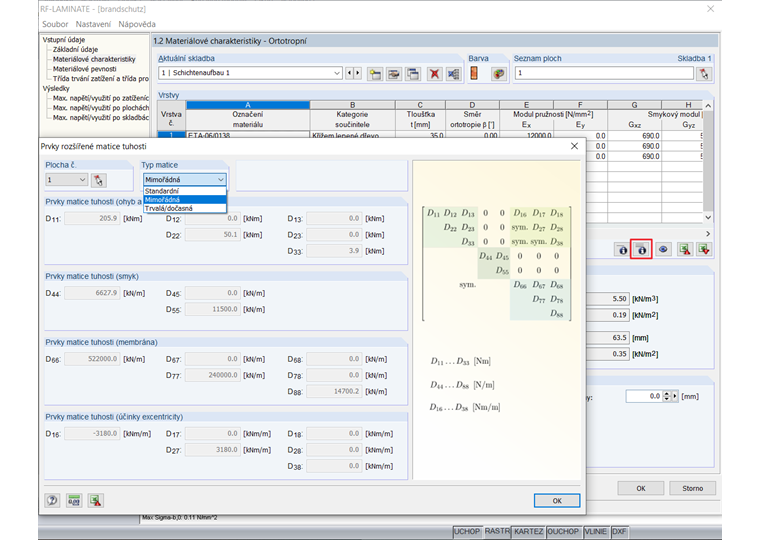760x540 pixels.
Task: Click the Seznam ploch input field
Action: pyautogui.click(x=604, y=73)
